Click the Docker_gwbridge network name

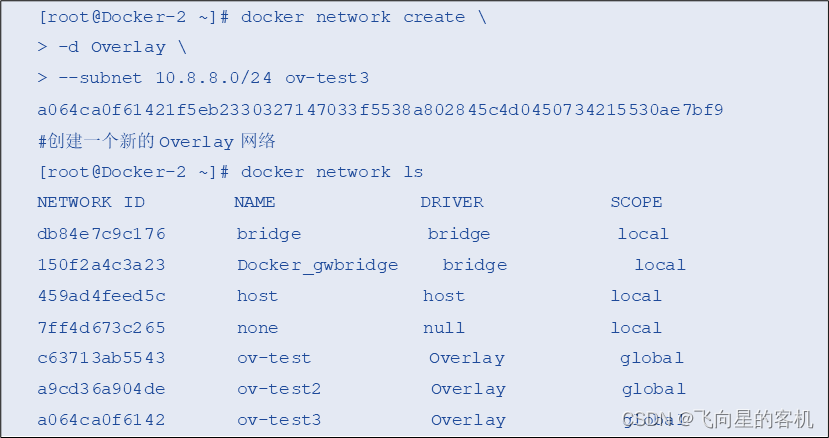(x=318, y=265)
